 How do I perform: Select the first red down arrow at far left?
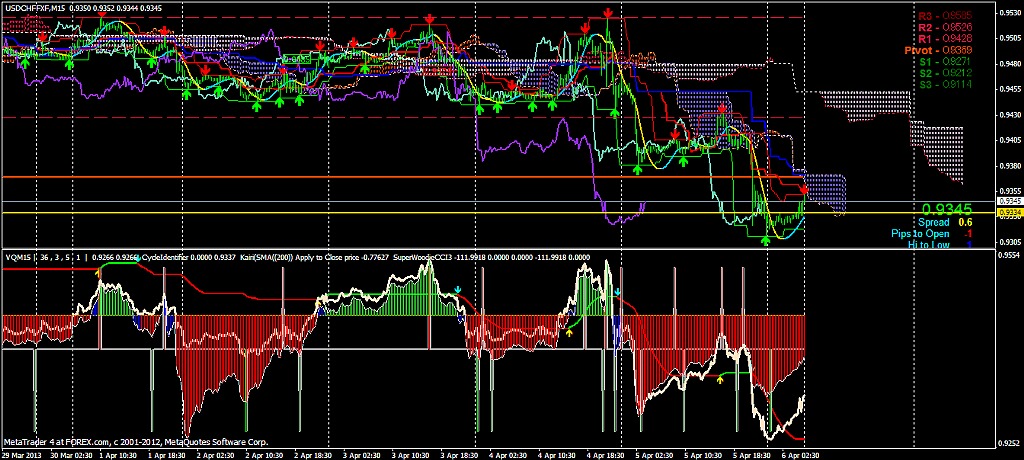[42, 36]
